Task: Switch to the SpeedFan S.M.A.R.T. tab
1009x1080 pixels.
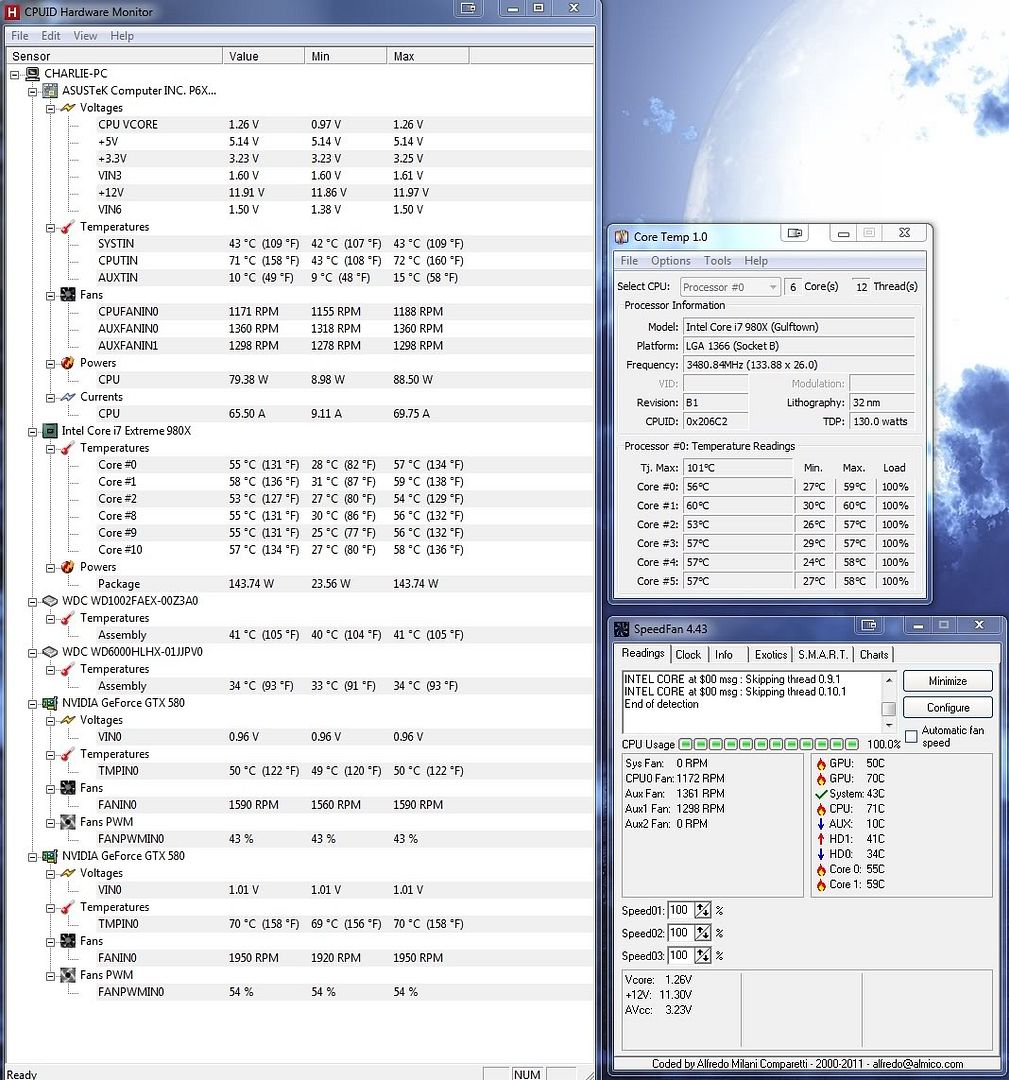Action: click(823, 655)
